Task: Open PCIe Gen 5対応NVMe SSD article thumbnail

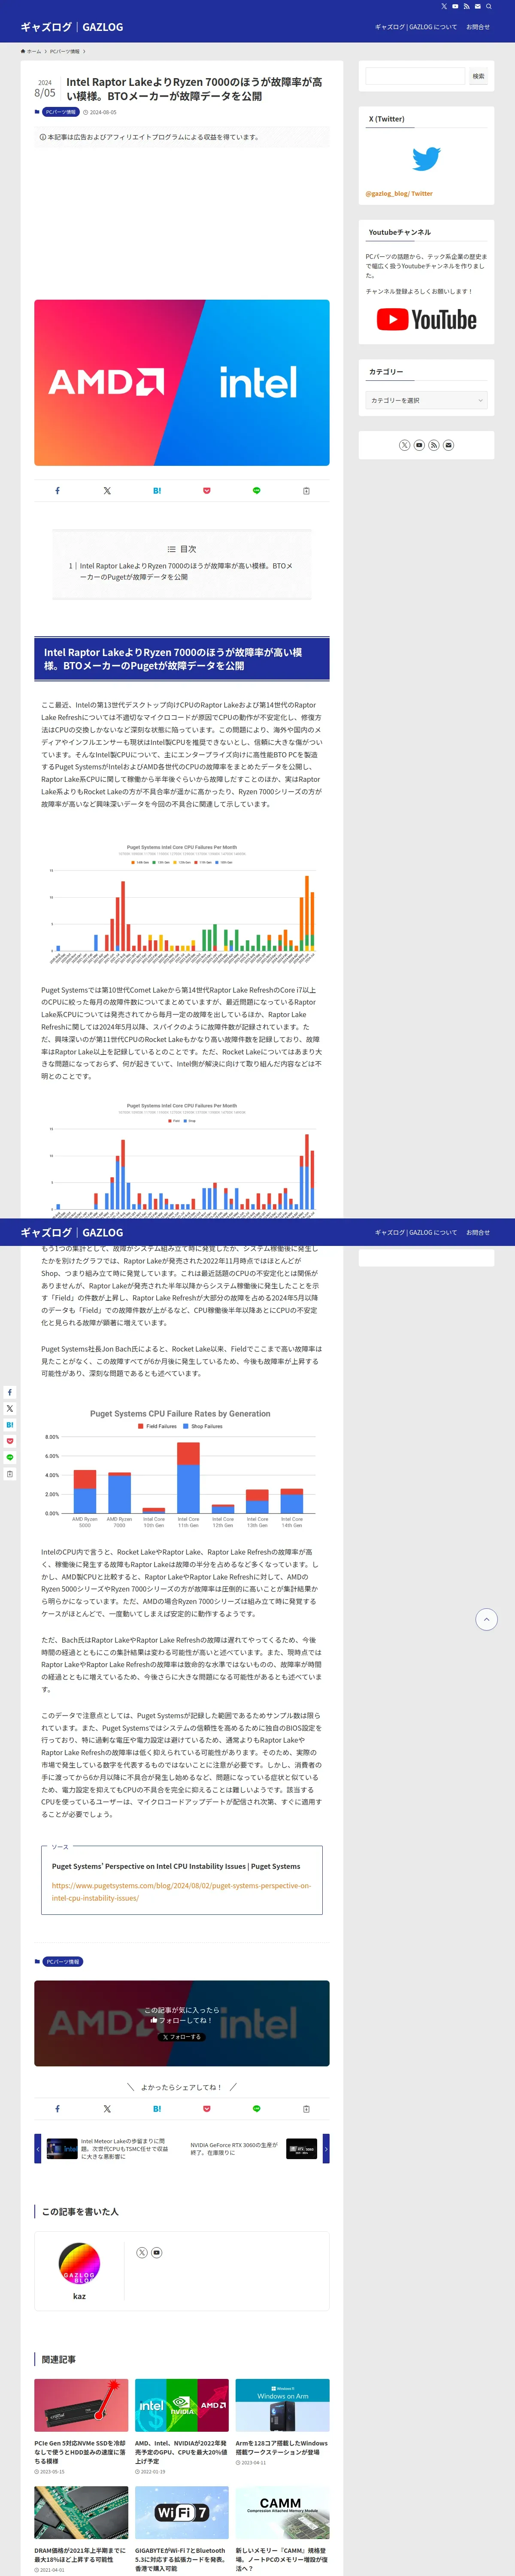Action: [x=81, y=2405]
